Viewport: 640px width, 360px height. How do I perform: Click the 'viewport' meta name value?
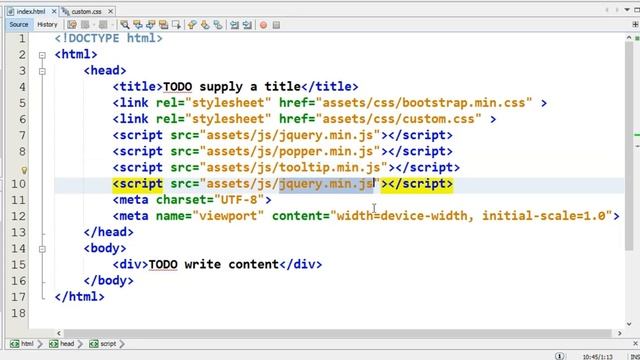click(229, 216)
